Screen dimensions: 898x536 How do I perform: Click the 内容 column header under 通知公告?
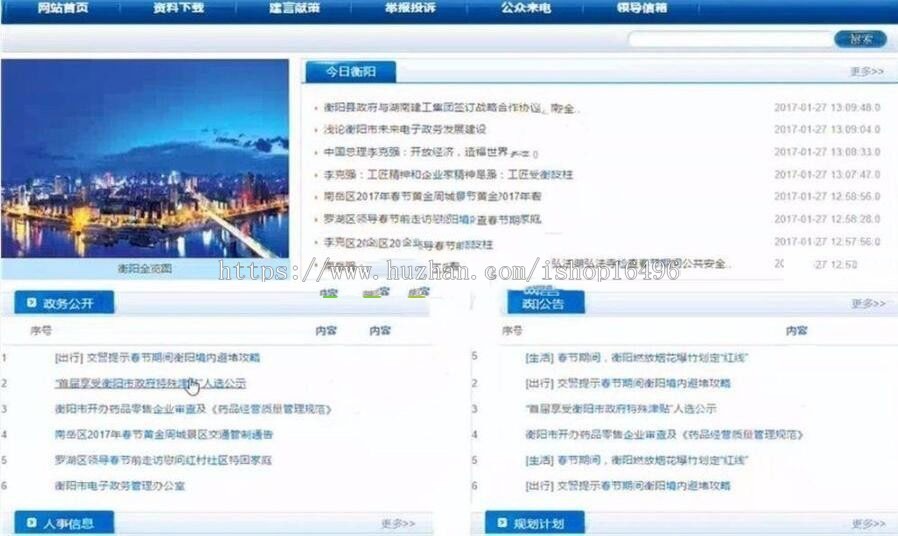(x=797, y=330)
